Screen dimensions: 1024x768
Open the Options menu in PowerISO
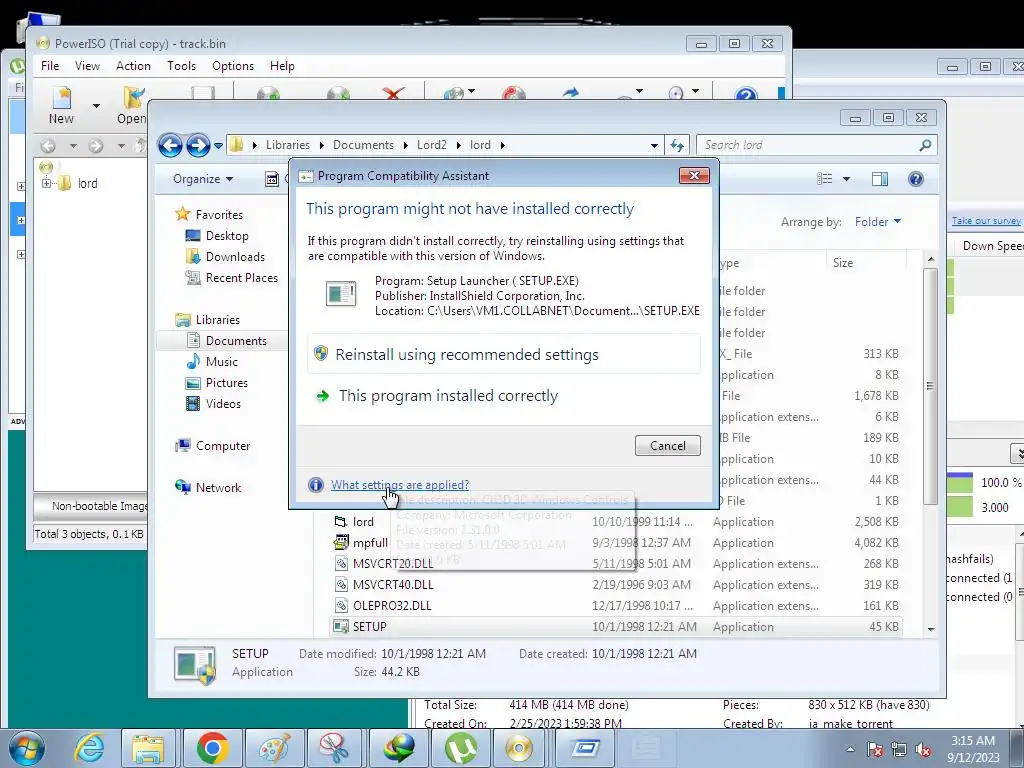point(232,66)
